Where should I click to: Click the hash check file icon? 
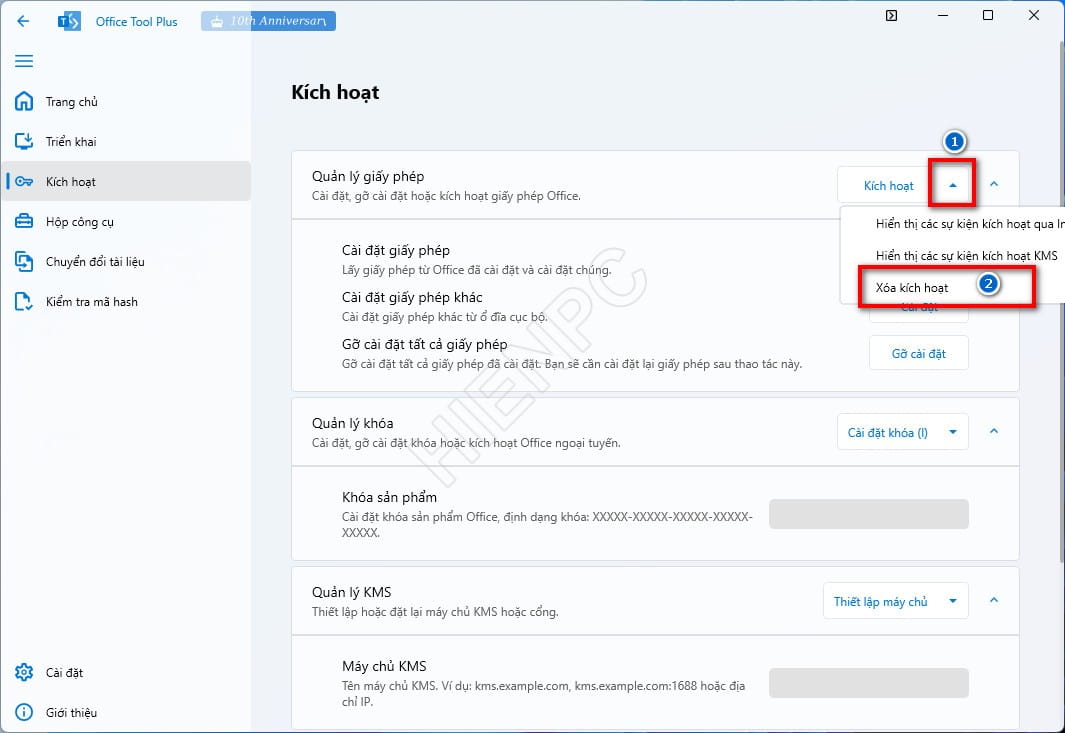click(24, 302)
